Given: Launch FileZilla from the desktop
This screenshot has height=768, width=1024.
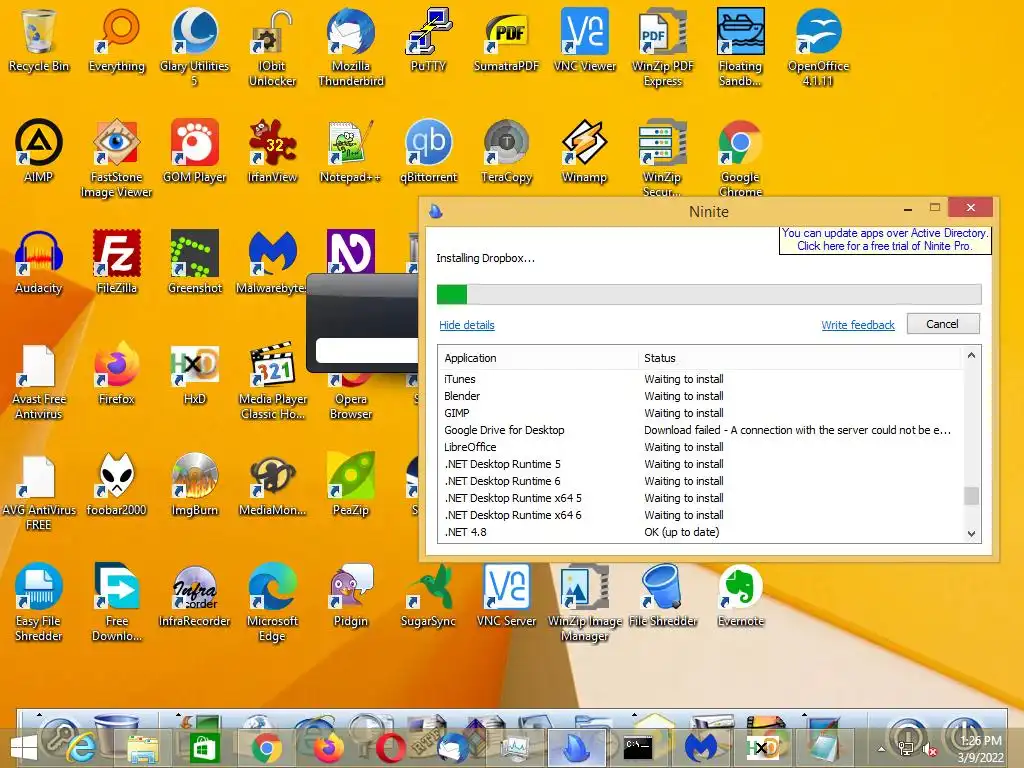Looking at the screenshot, I should pyautogui.click(x=116, y=261).
